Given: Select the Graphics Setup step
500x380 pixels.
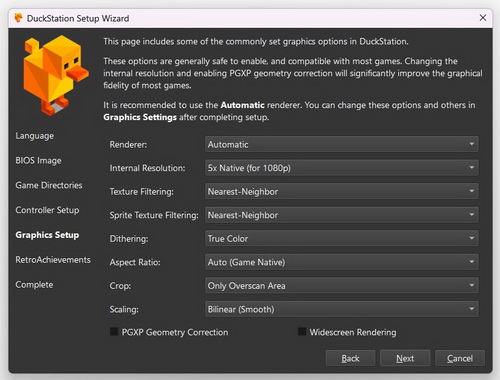Looking at the screenshot, I should 47,235.
